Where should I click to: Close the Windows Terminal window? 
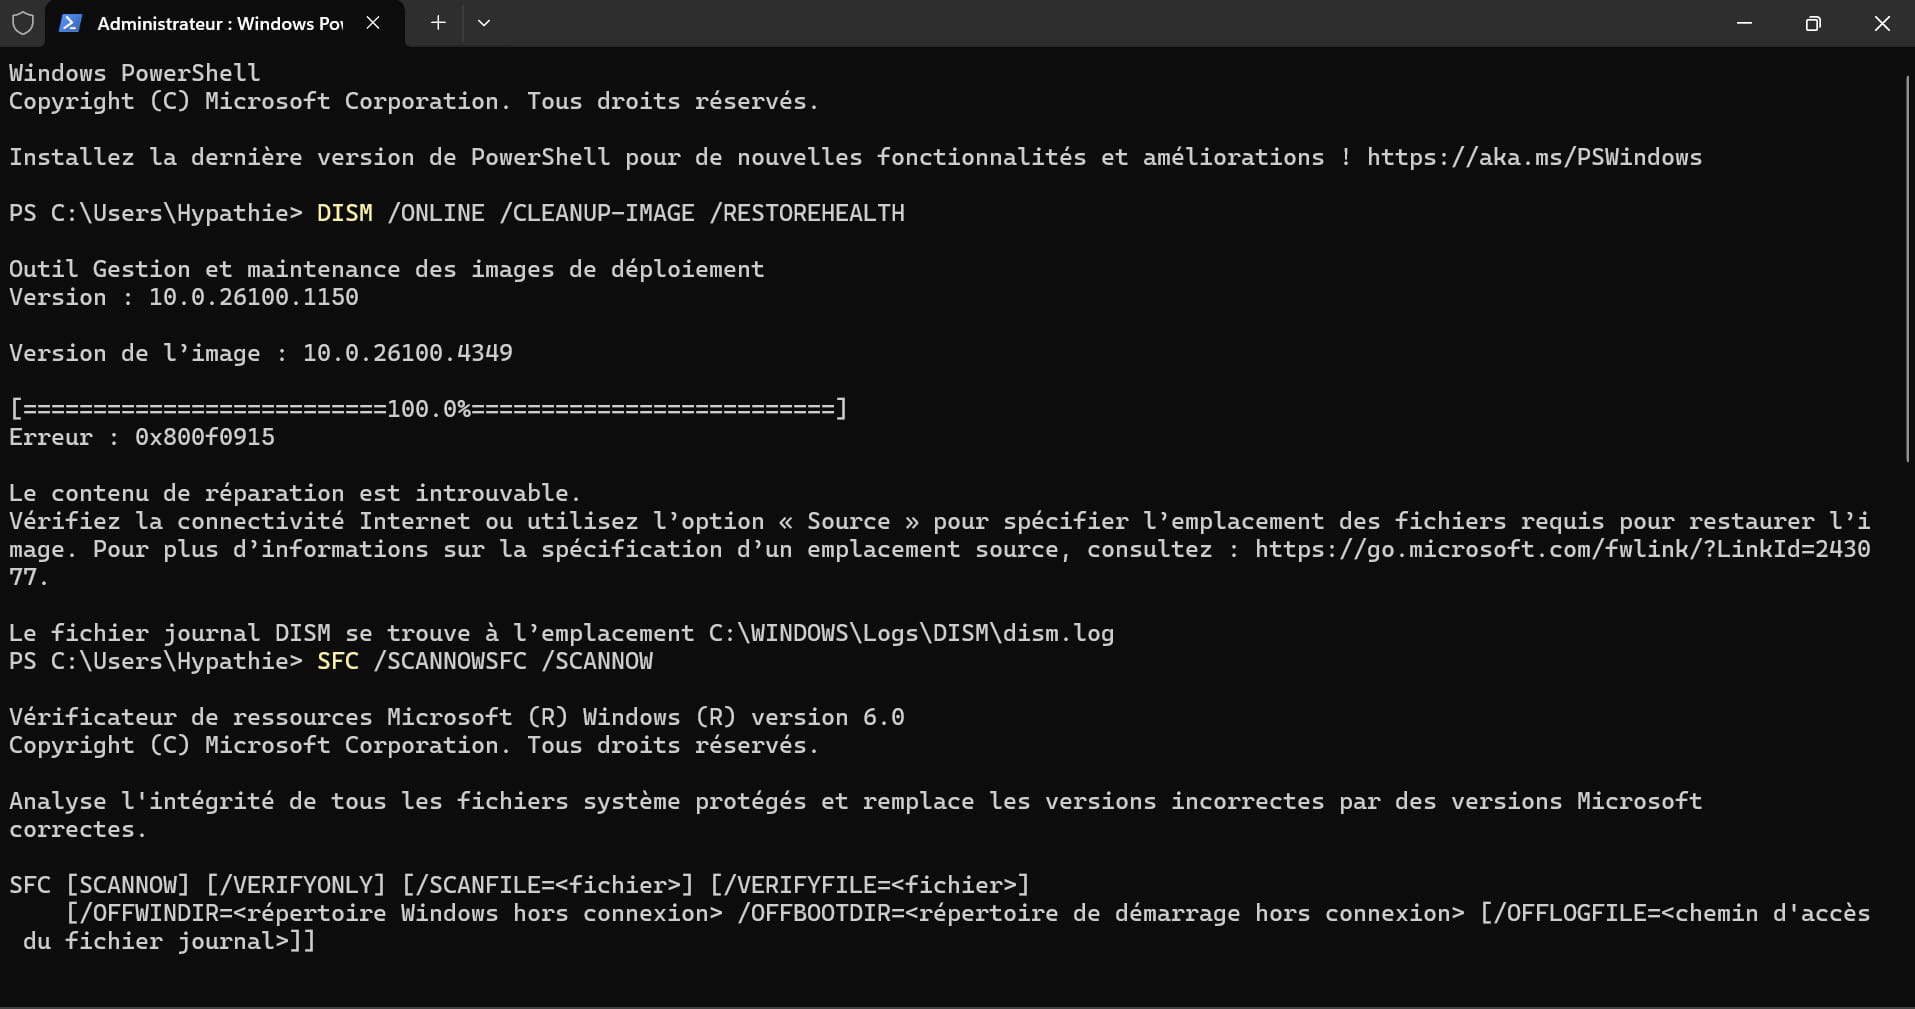click(1882, 23)
